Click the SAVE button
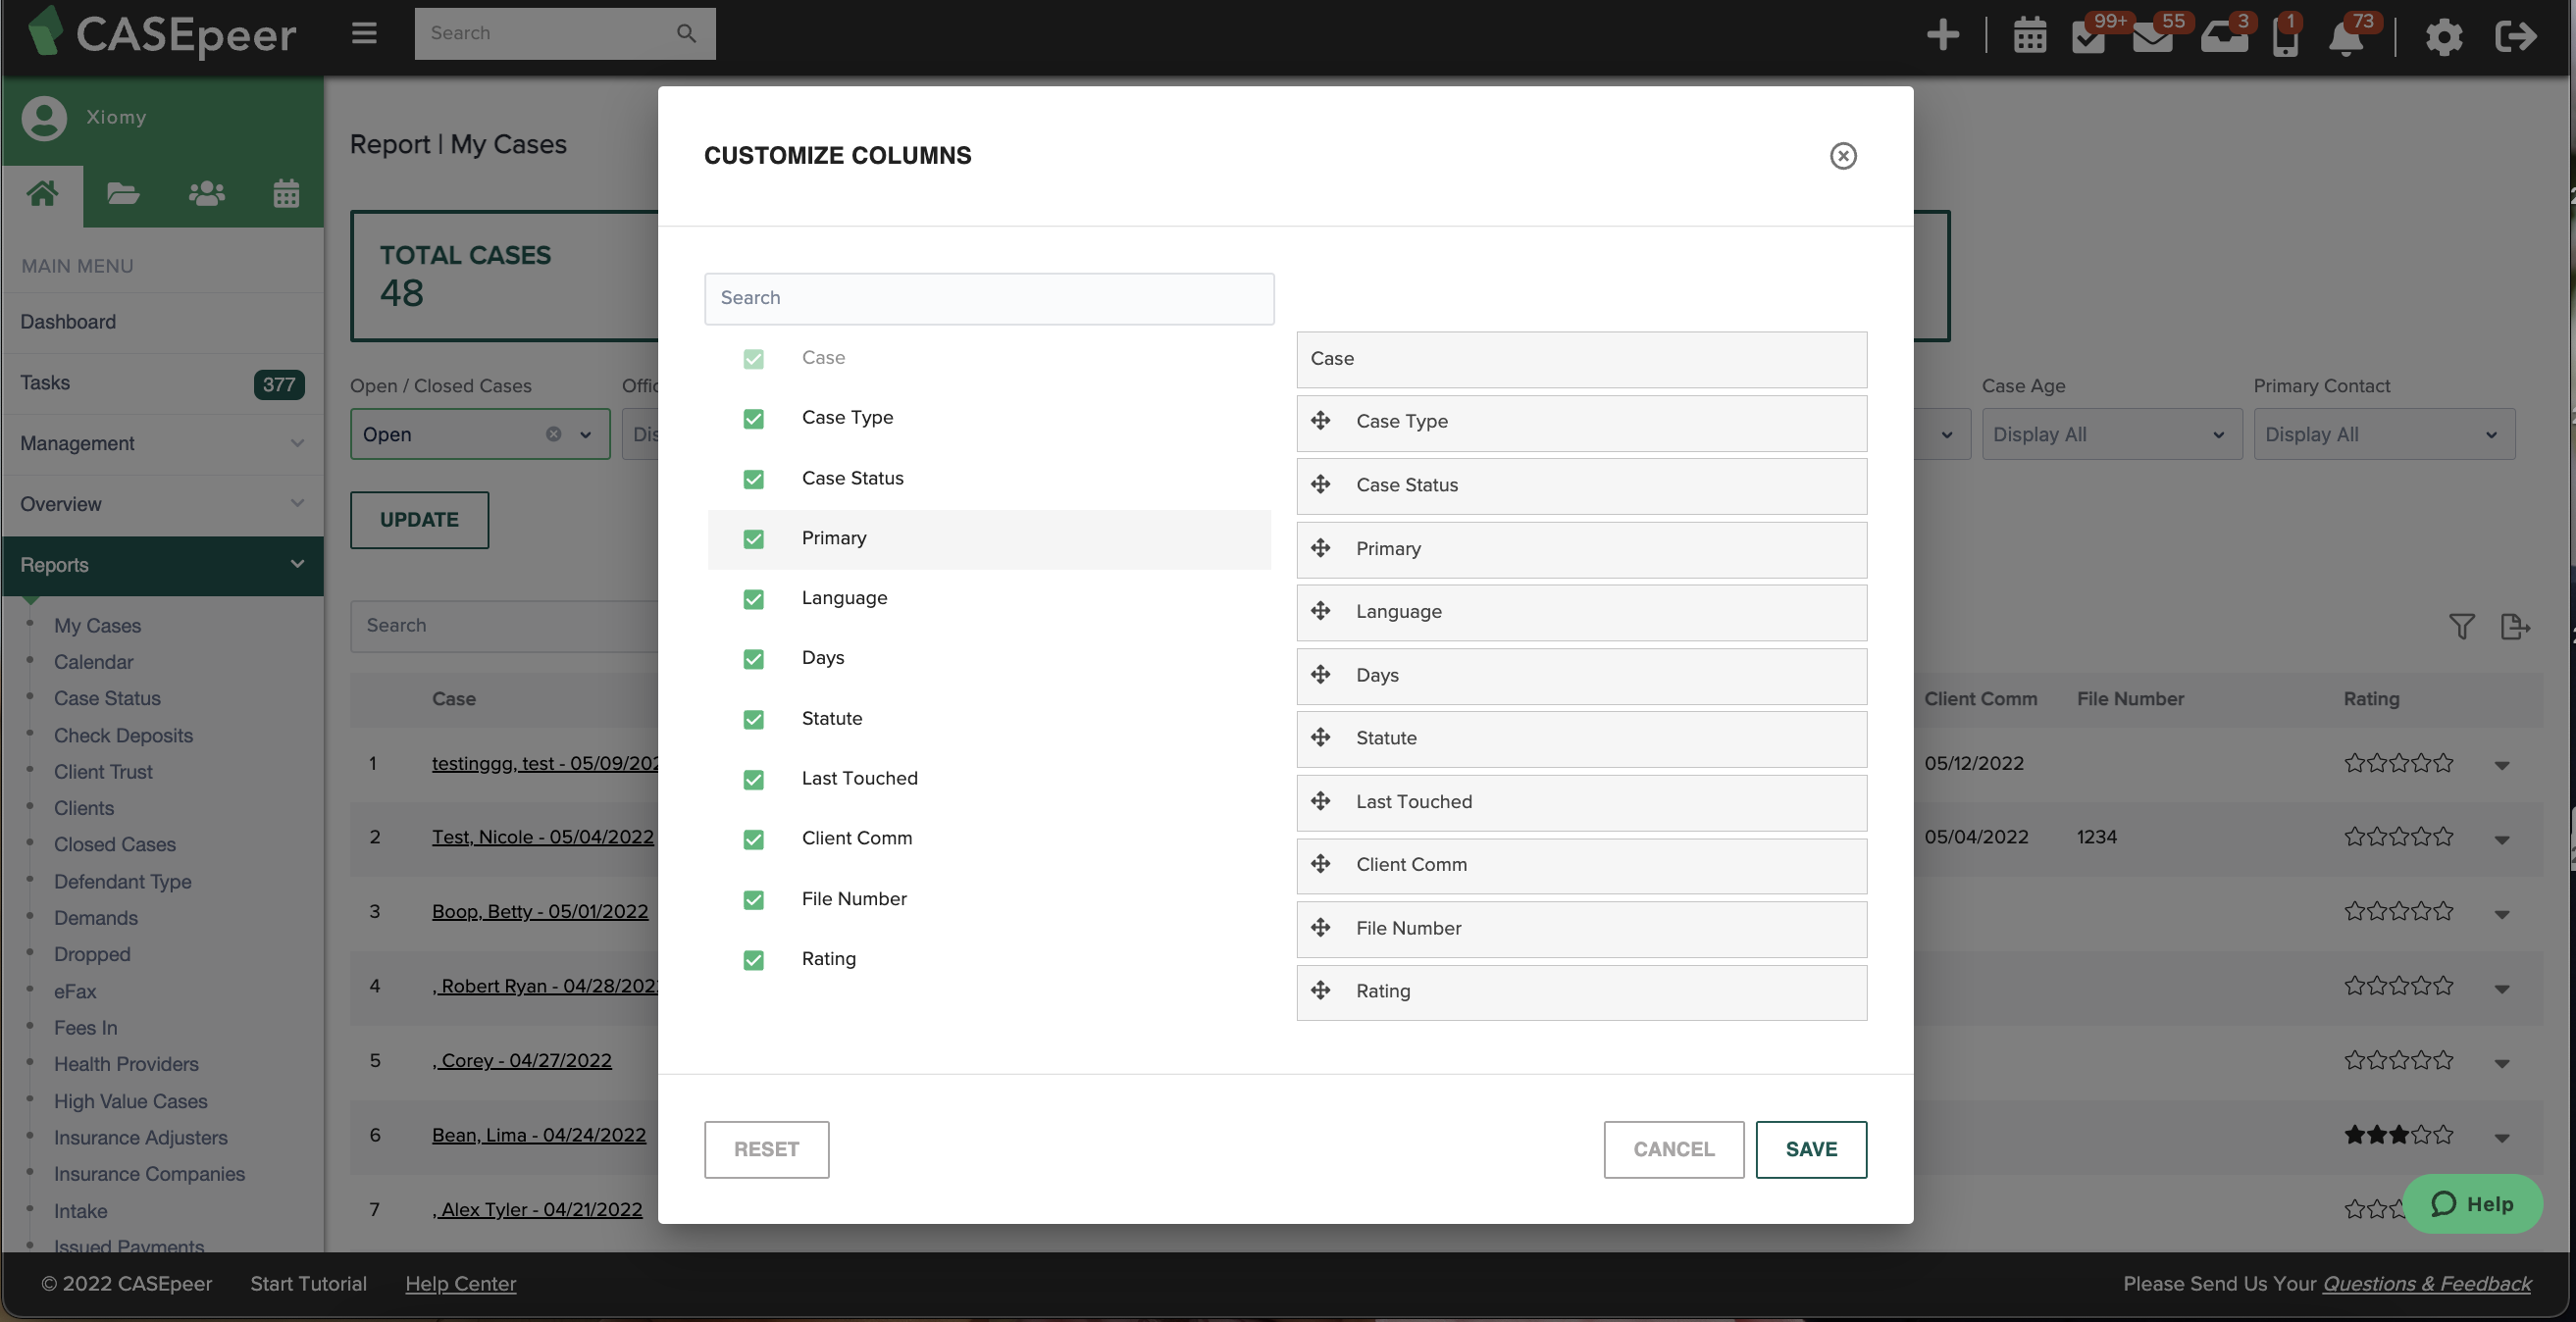 1810,1149
